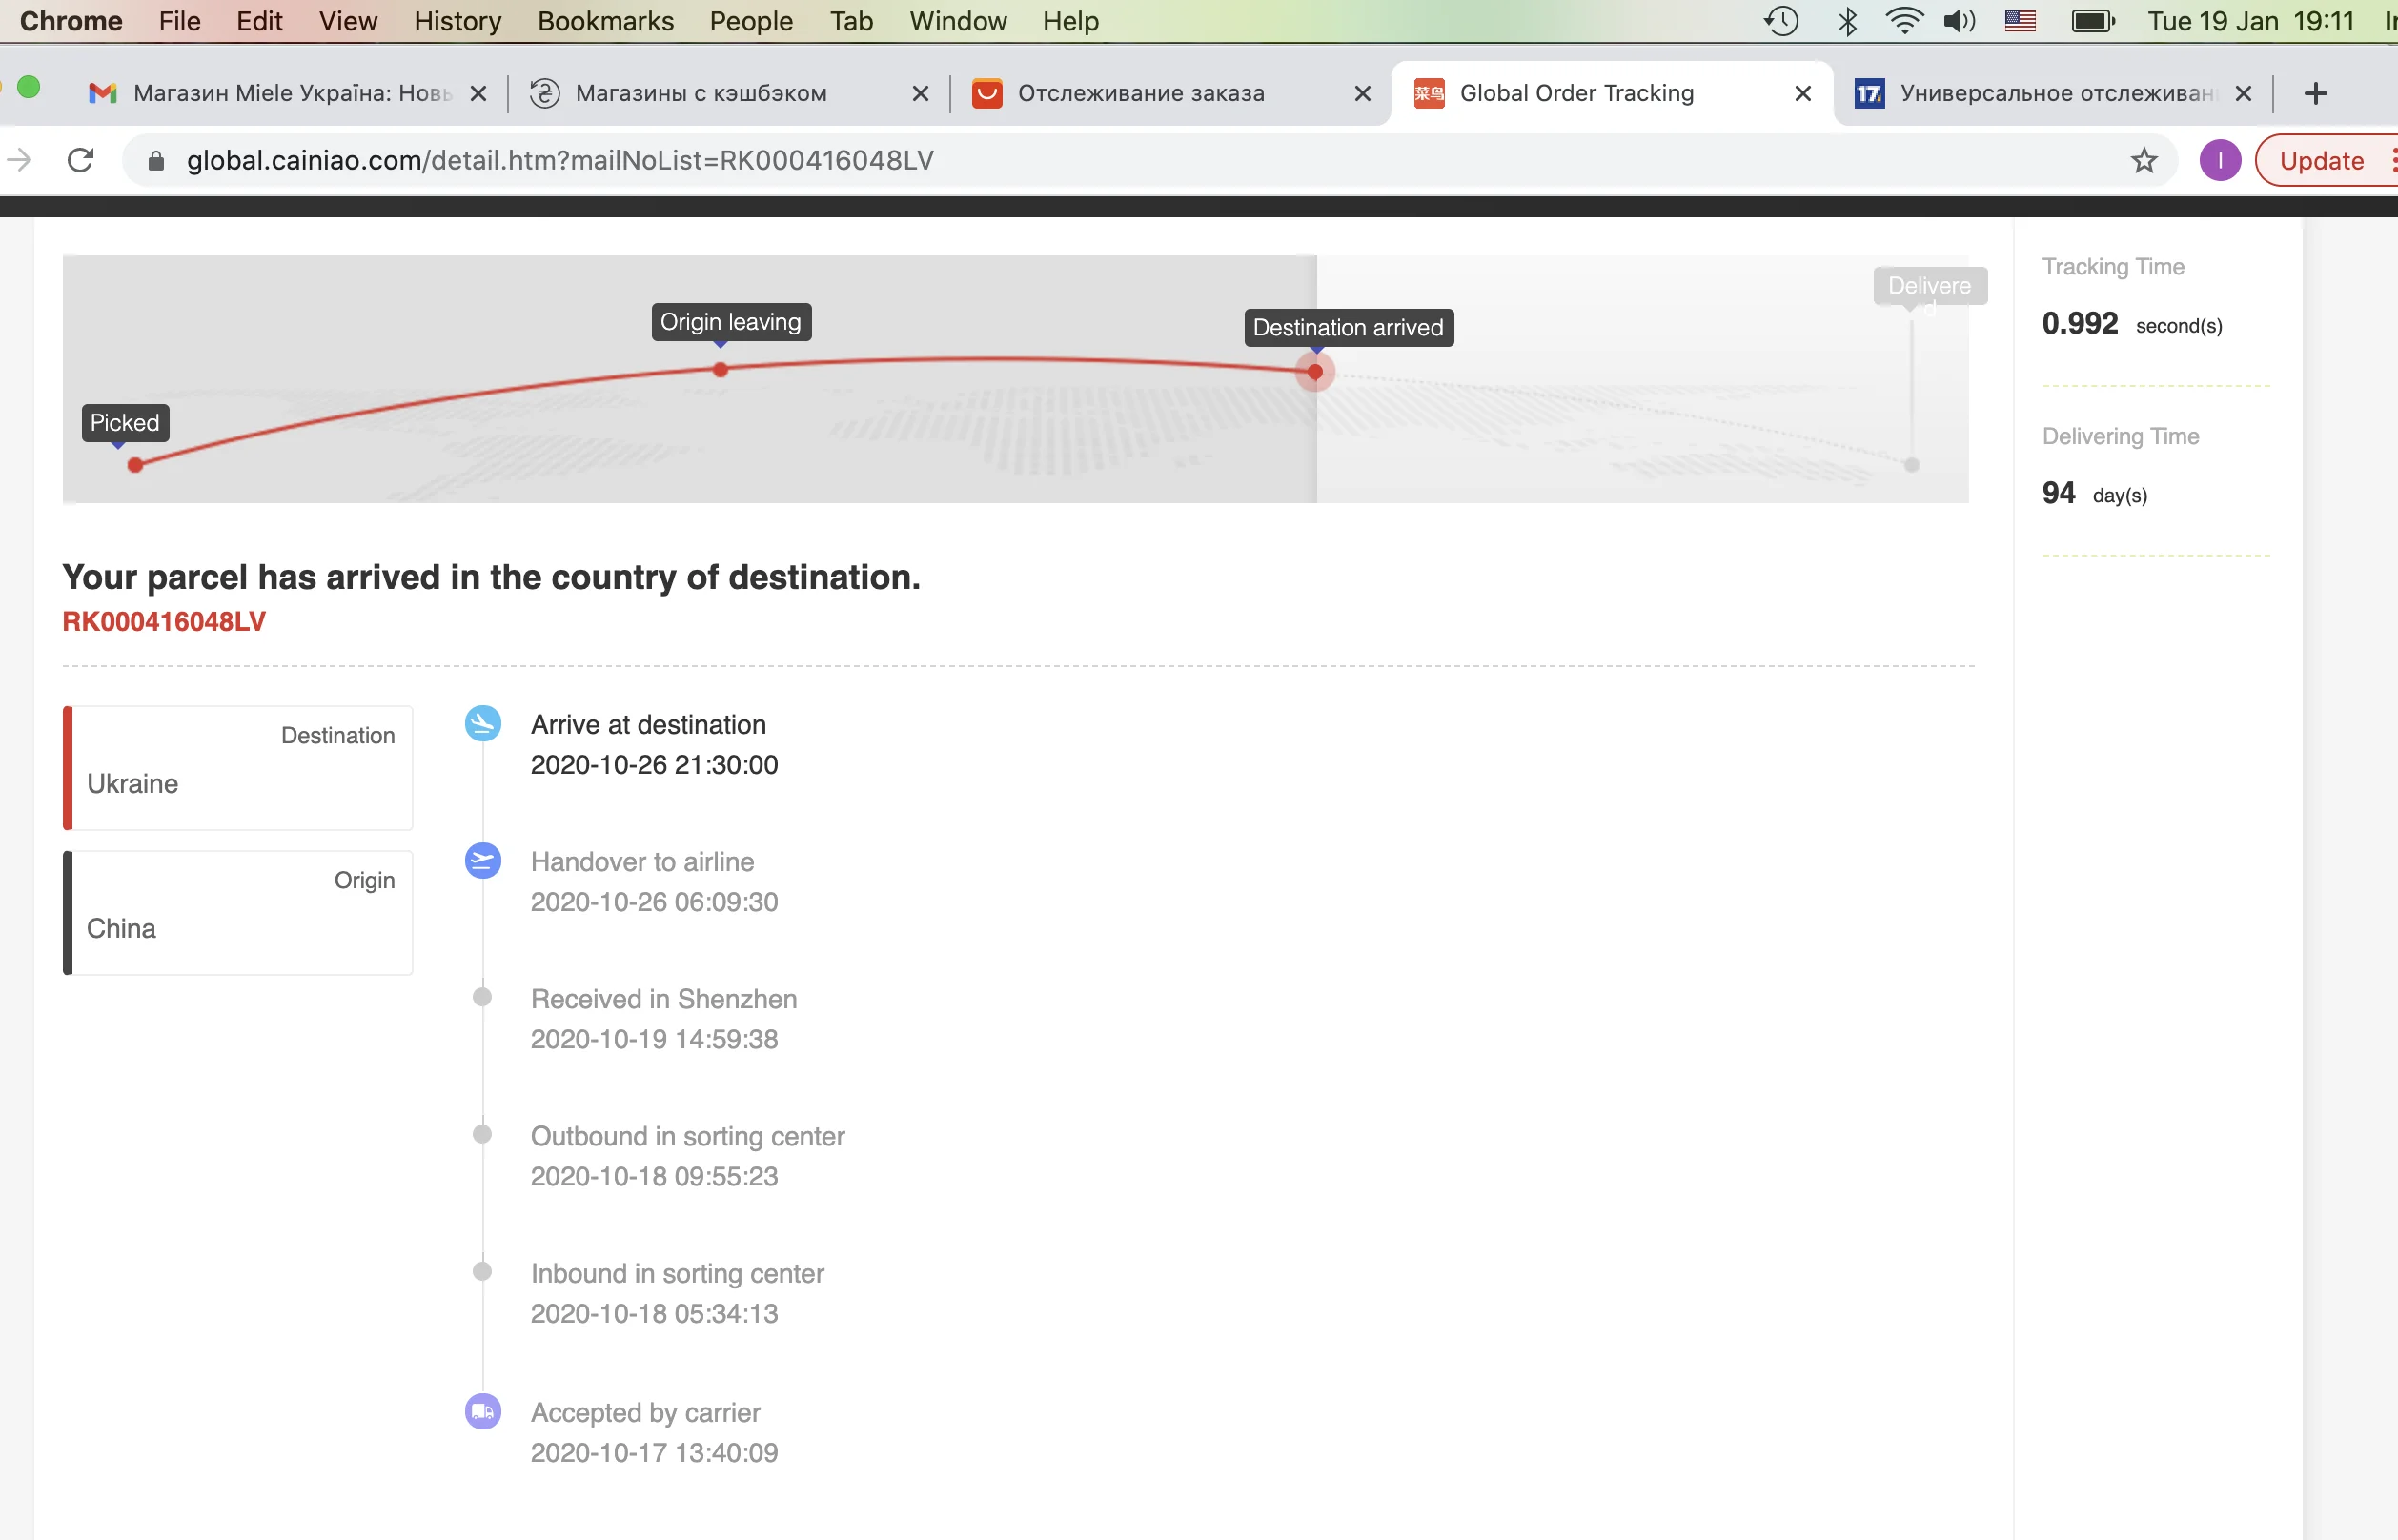Switch to the Магазины с кэшбэком tab
Viewport: 2398px width, 1540px height.
point(700,93)
